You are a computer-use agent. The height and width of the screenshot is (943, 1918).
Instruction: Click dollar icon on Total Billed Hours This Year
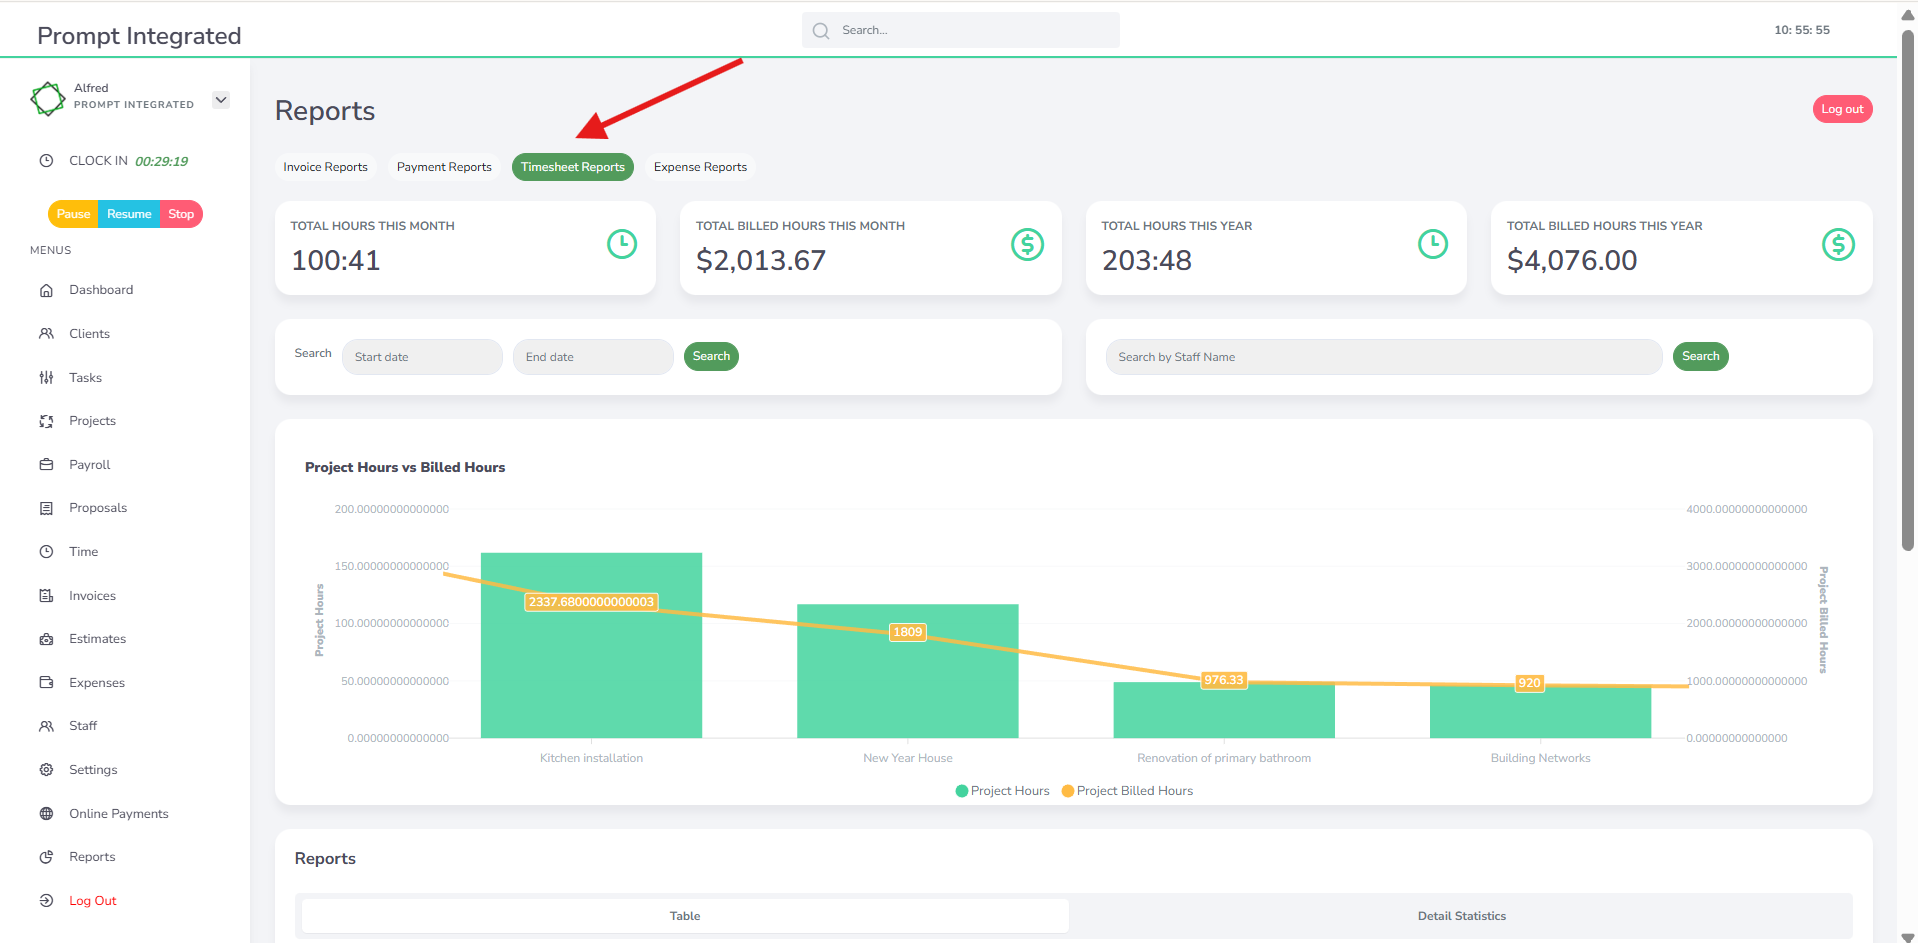pyautogui.click(x=1838, y=244)
